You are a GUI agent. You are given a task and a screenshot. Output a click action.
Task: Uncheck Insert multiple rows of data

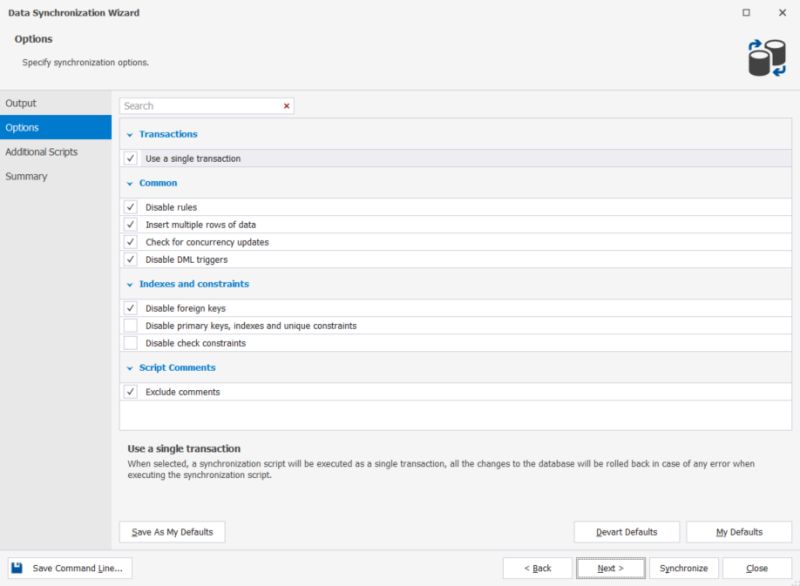tap(130, 224)
